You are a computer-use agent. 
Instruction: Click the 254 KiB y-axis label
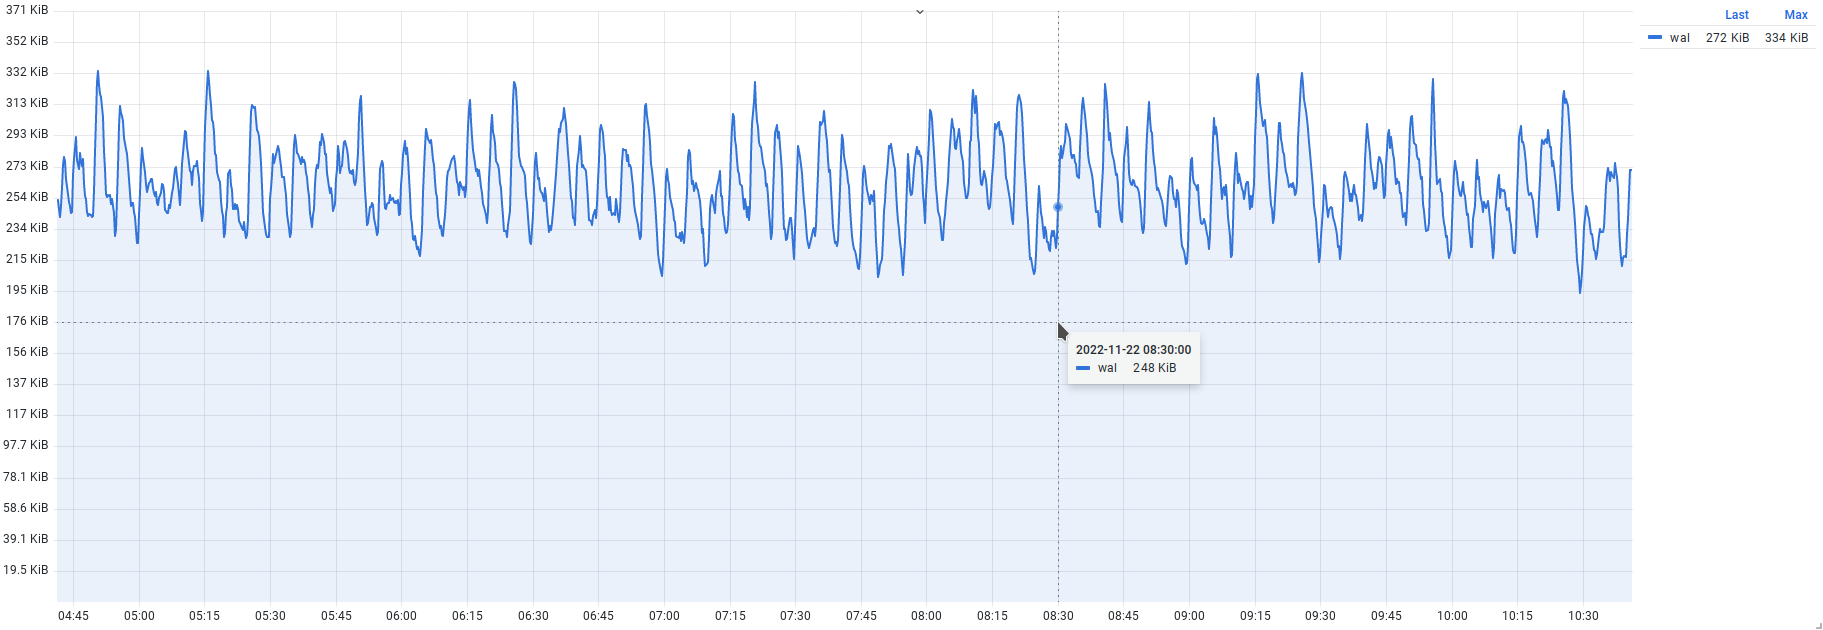[27, 197]
